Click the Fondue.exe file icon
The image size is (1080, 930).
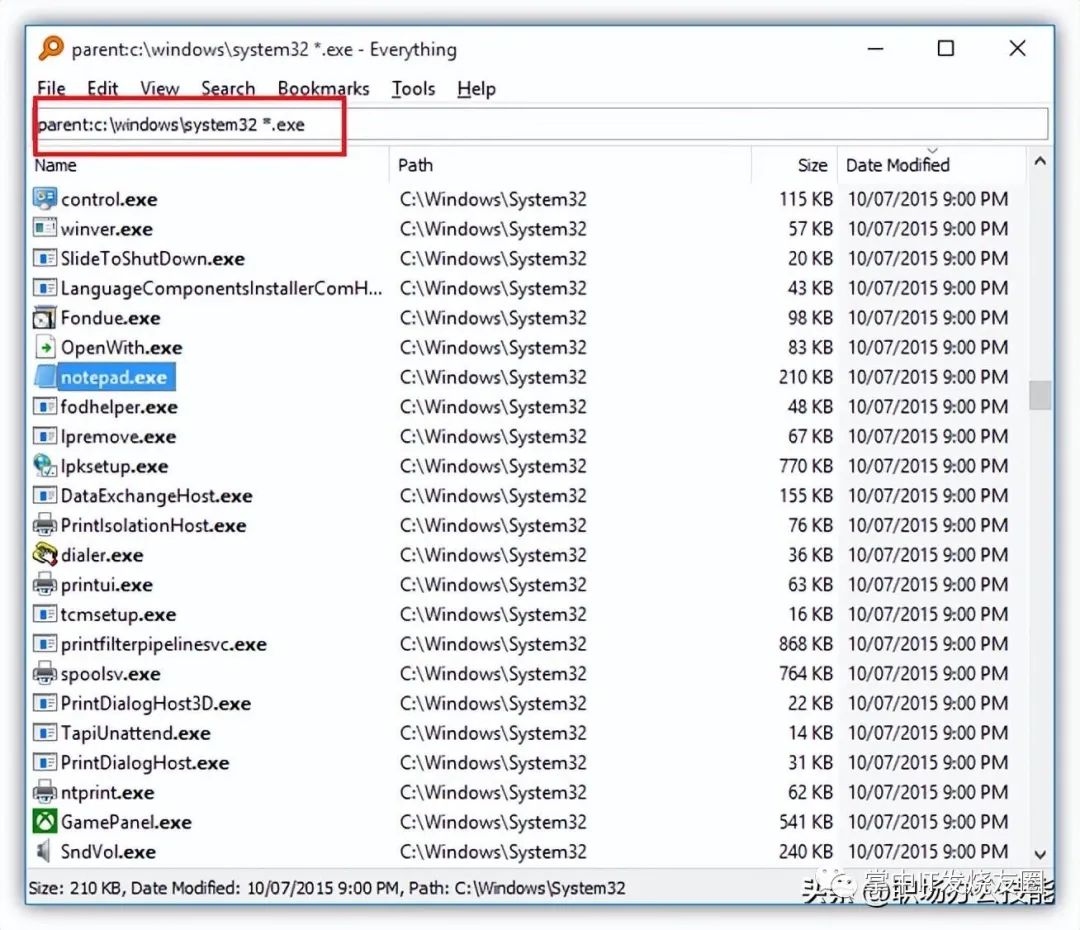click(x=45, y=318)
